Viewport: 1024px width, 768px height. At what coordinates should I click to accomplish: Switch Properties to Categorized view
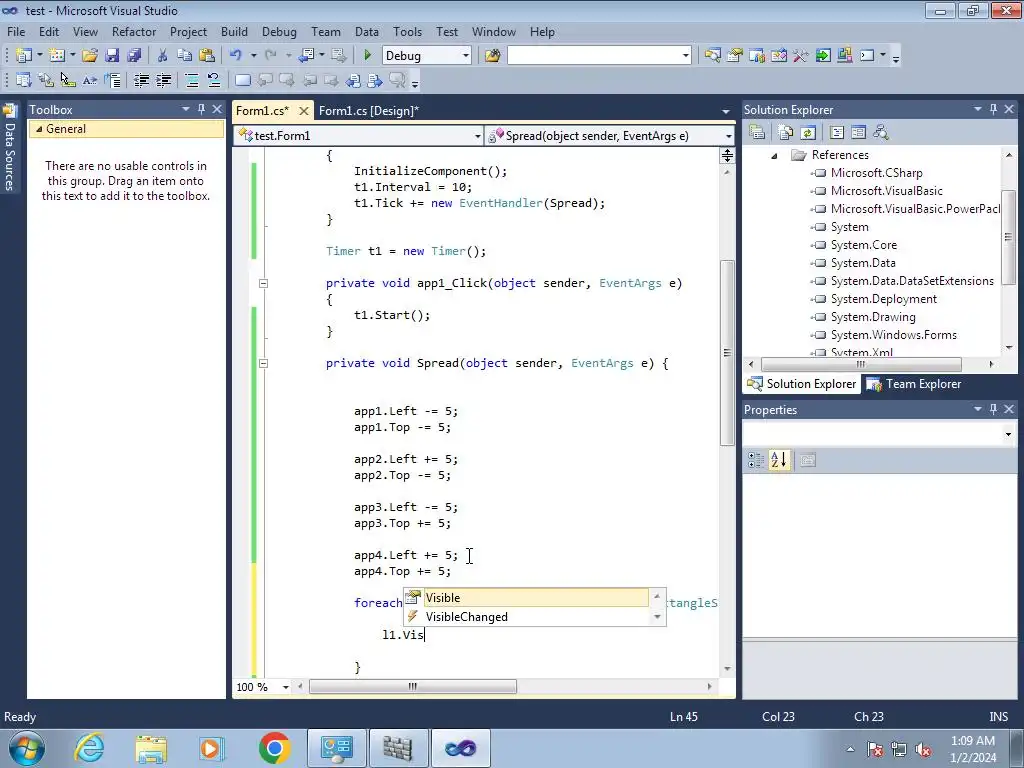756,460
